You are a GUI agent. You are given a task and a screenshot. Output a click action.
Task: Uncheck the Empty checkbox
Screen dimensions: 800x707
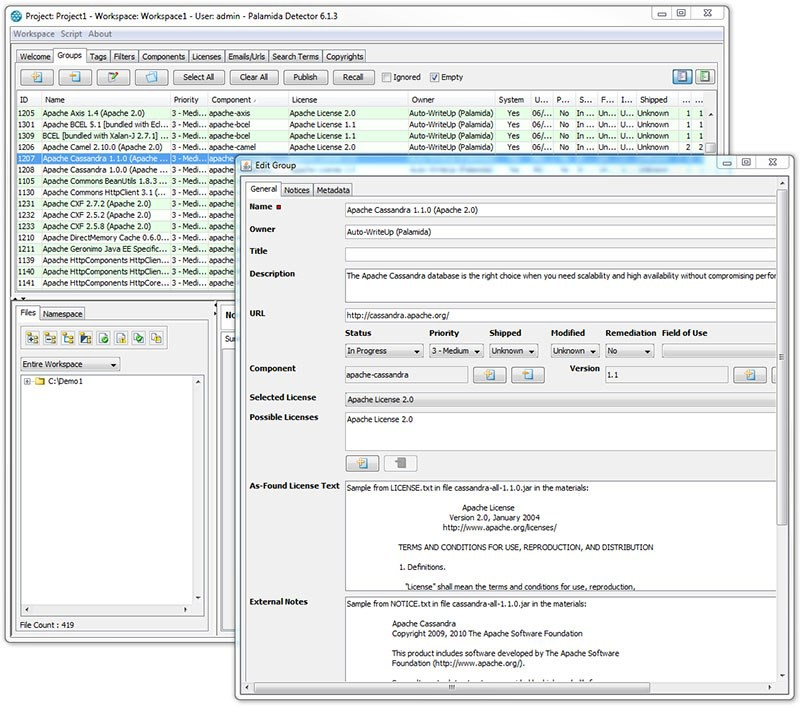point(435,77)
